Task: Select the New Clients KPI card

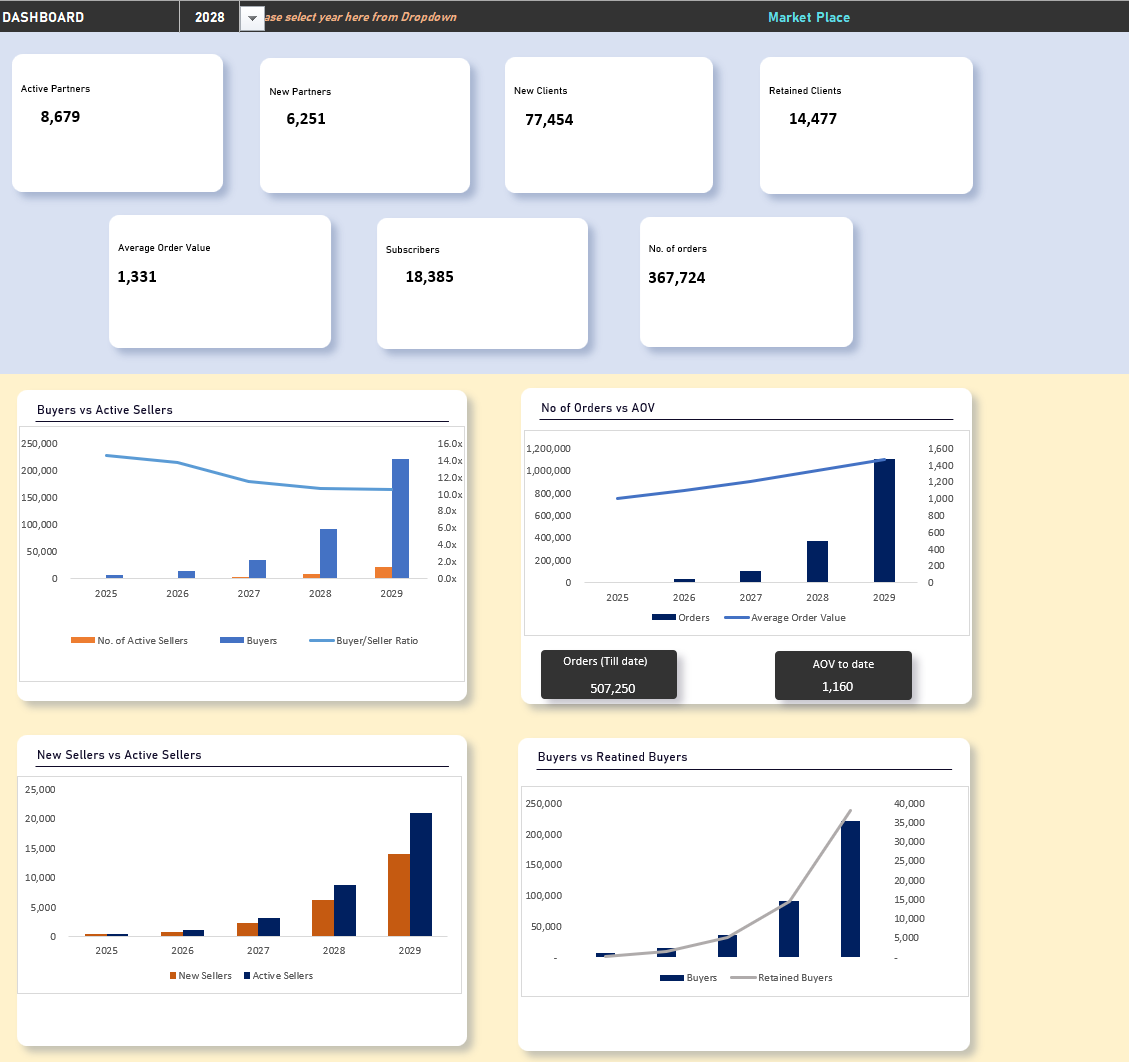Action: [608, 125]
